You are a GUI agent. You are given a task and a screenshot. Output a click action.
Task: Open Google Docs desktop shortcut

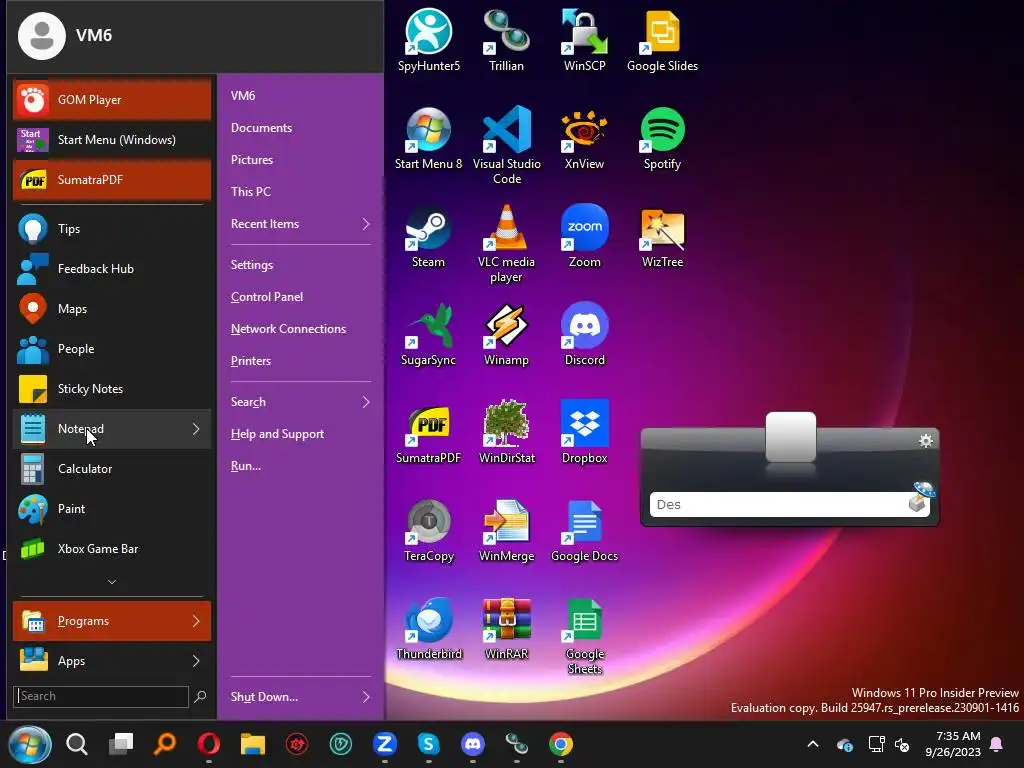[x=584, y=530]
